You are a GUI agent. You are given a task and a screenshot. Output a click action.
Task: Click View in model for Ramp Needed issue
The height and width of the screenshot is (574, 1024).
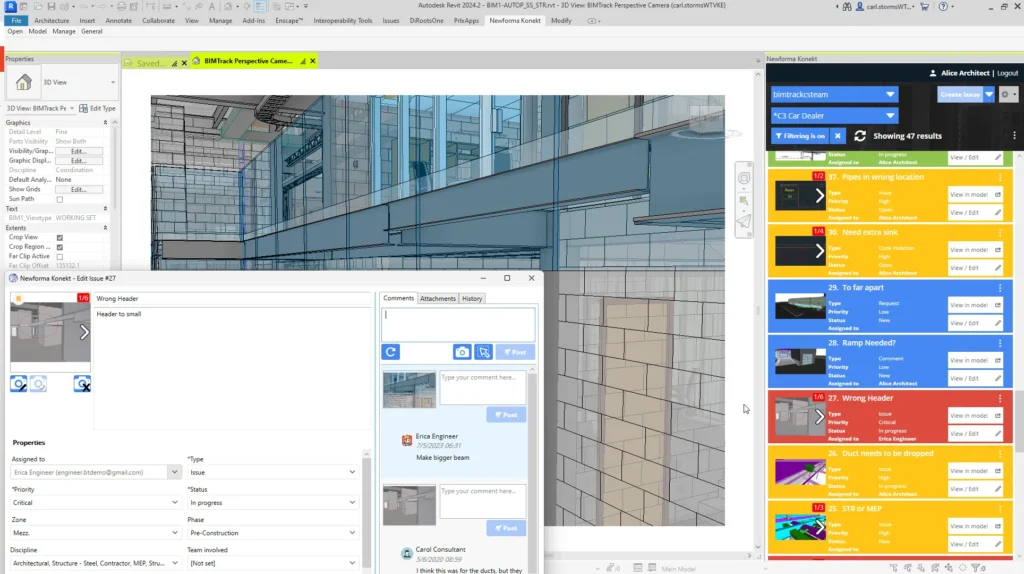(x=970, y=360)
